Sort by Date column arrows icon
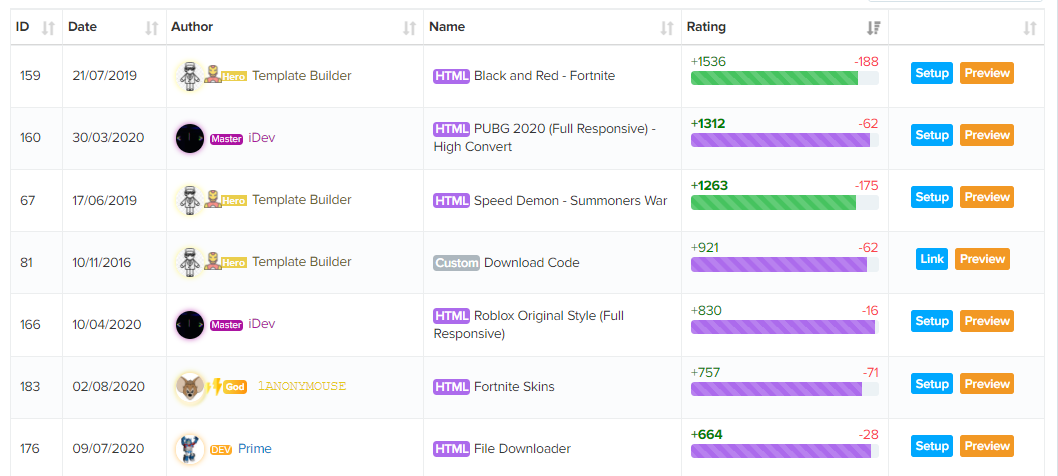Screen dimensions: 1058x476 click(x=152, y=28)
